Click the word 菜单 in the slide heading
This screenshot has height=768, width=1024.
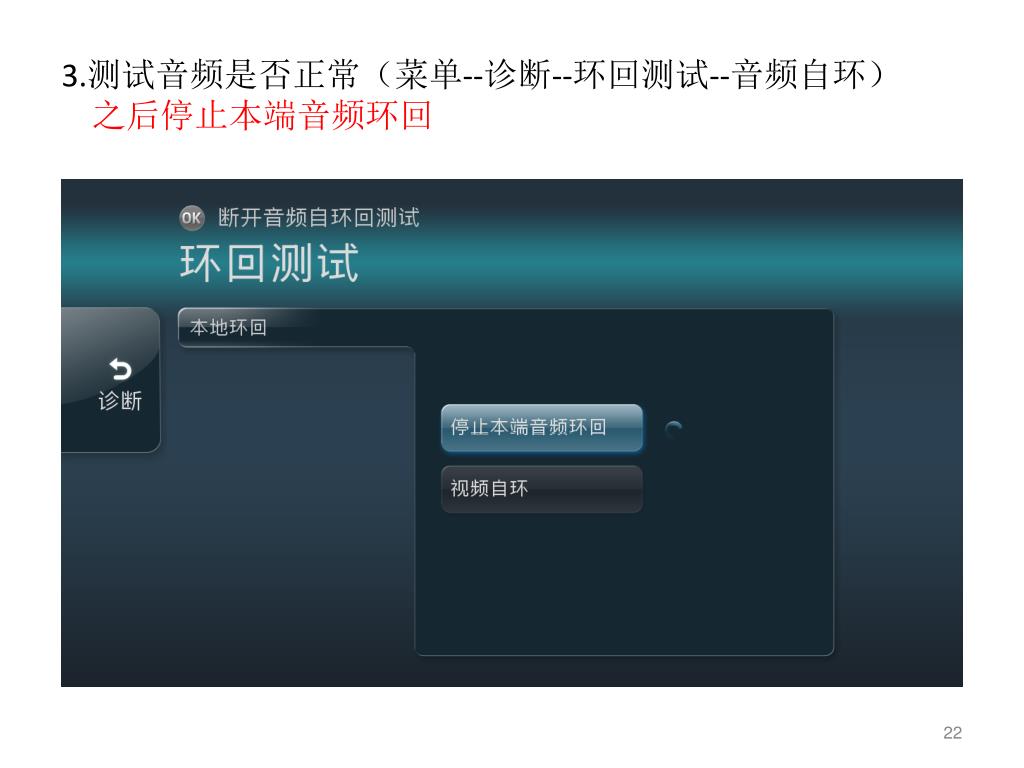428,74
